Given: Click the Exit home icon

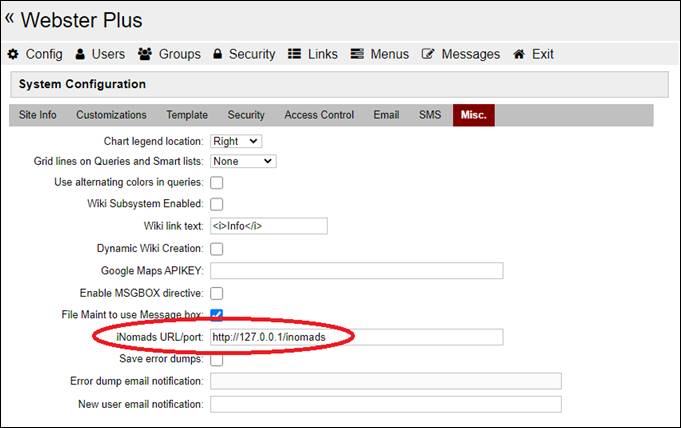Looking at the screenshot, I should point(519,54).
